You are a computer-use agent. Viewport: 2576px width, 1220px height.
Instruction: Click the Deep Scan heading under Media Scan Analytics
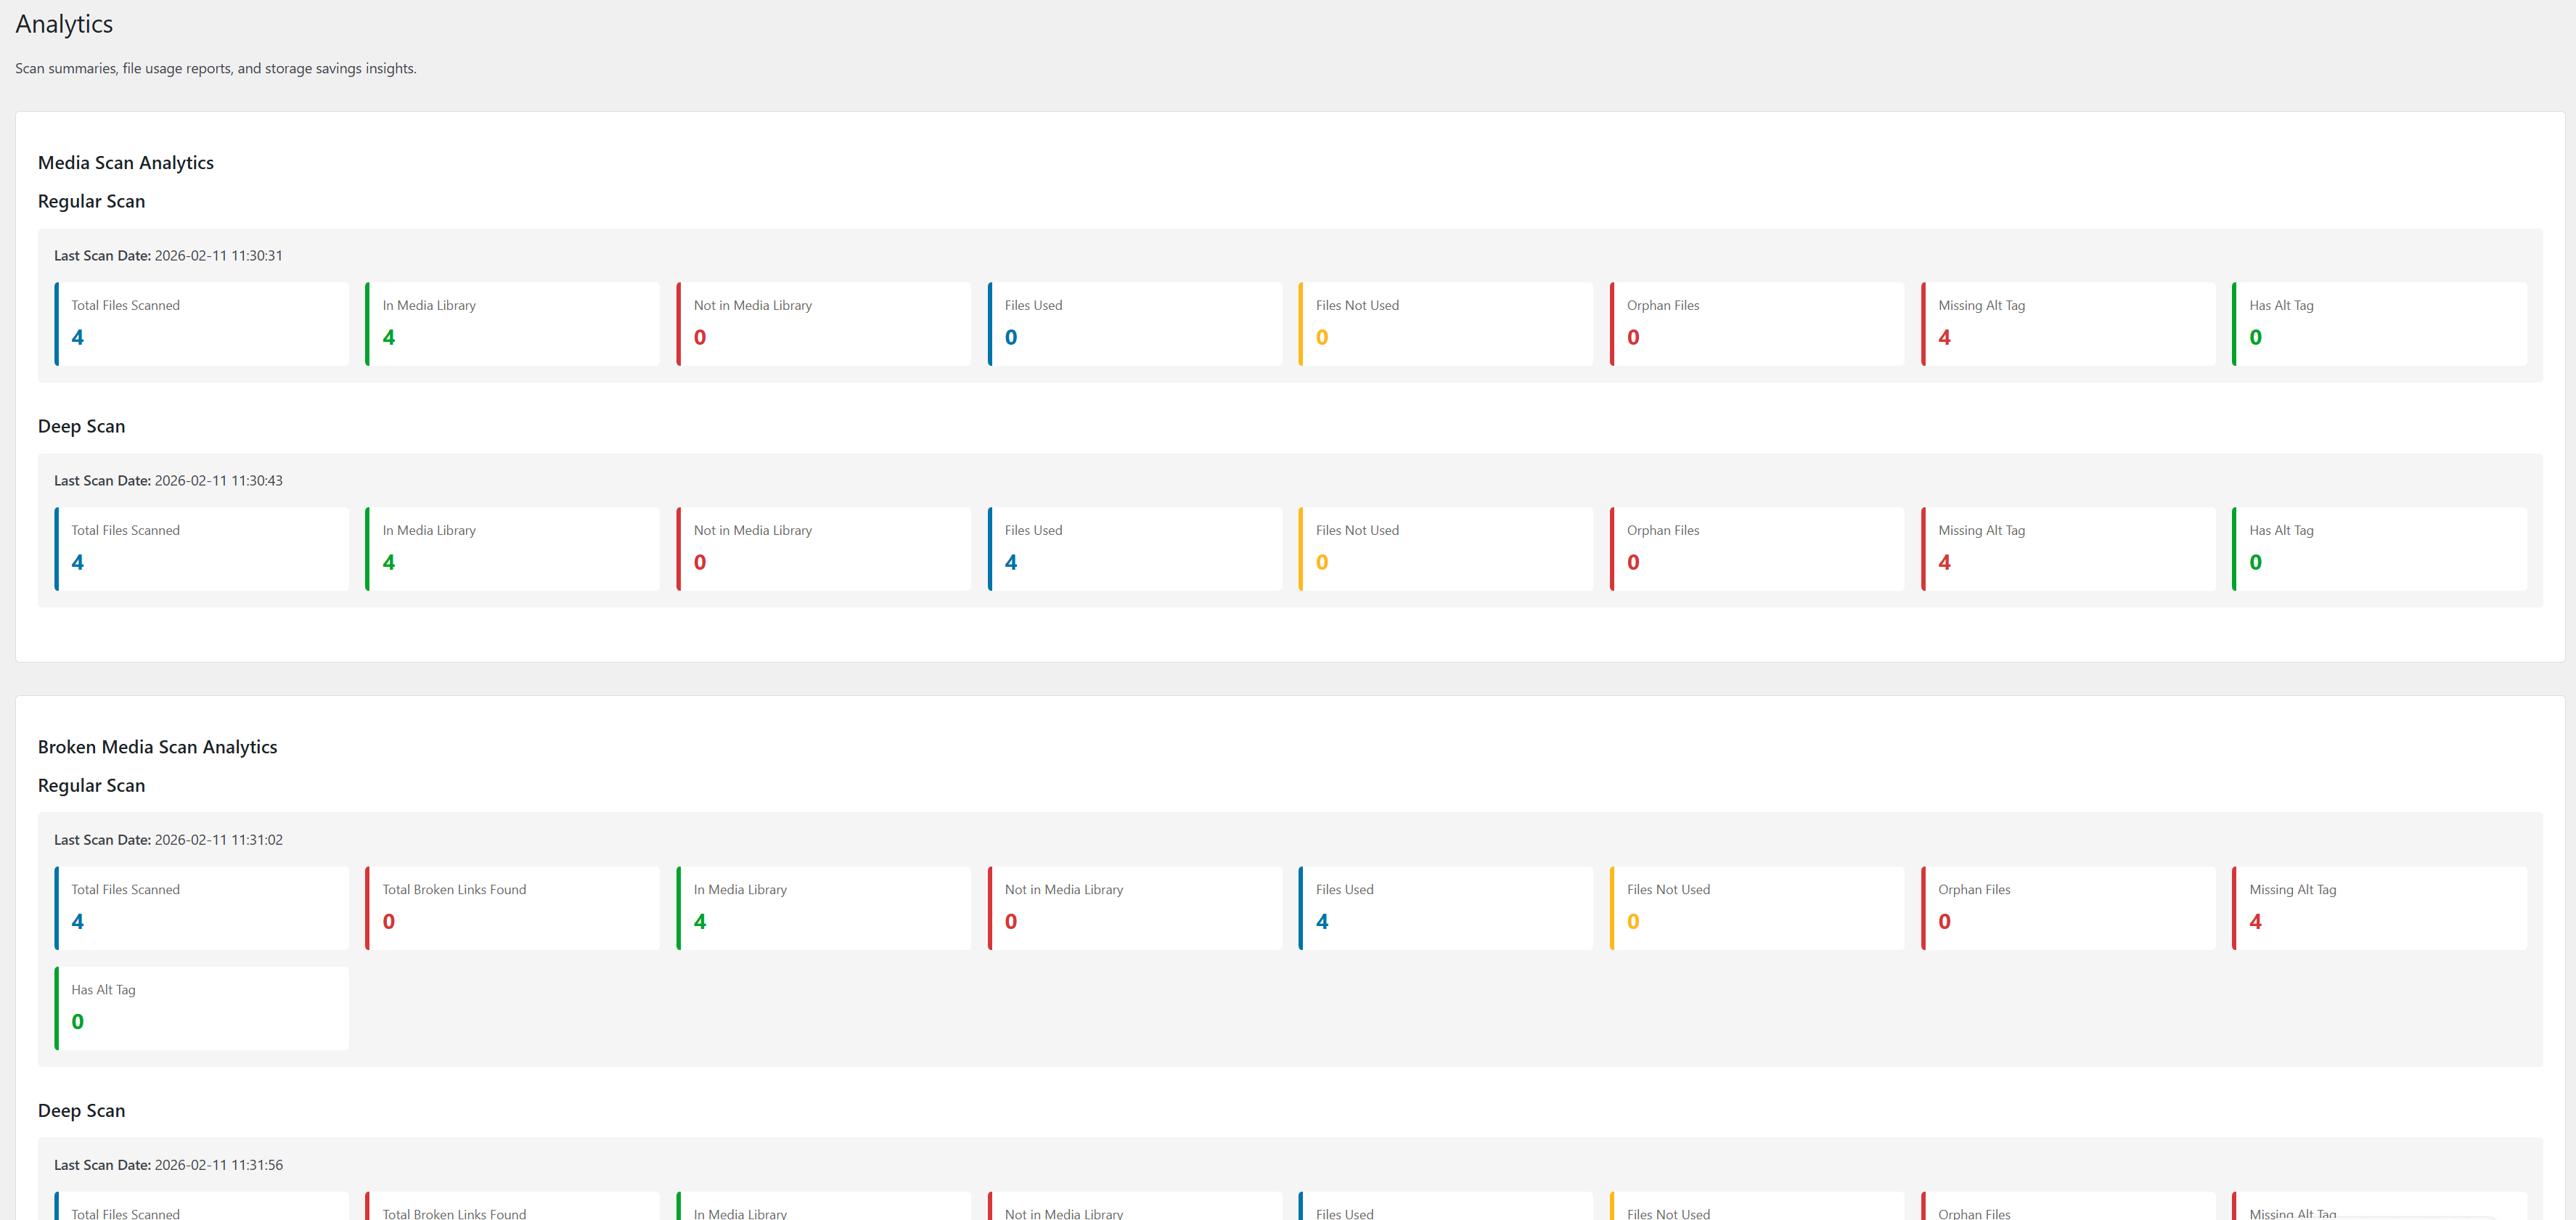[x=81, y=426]
